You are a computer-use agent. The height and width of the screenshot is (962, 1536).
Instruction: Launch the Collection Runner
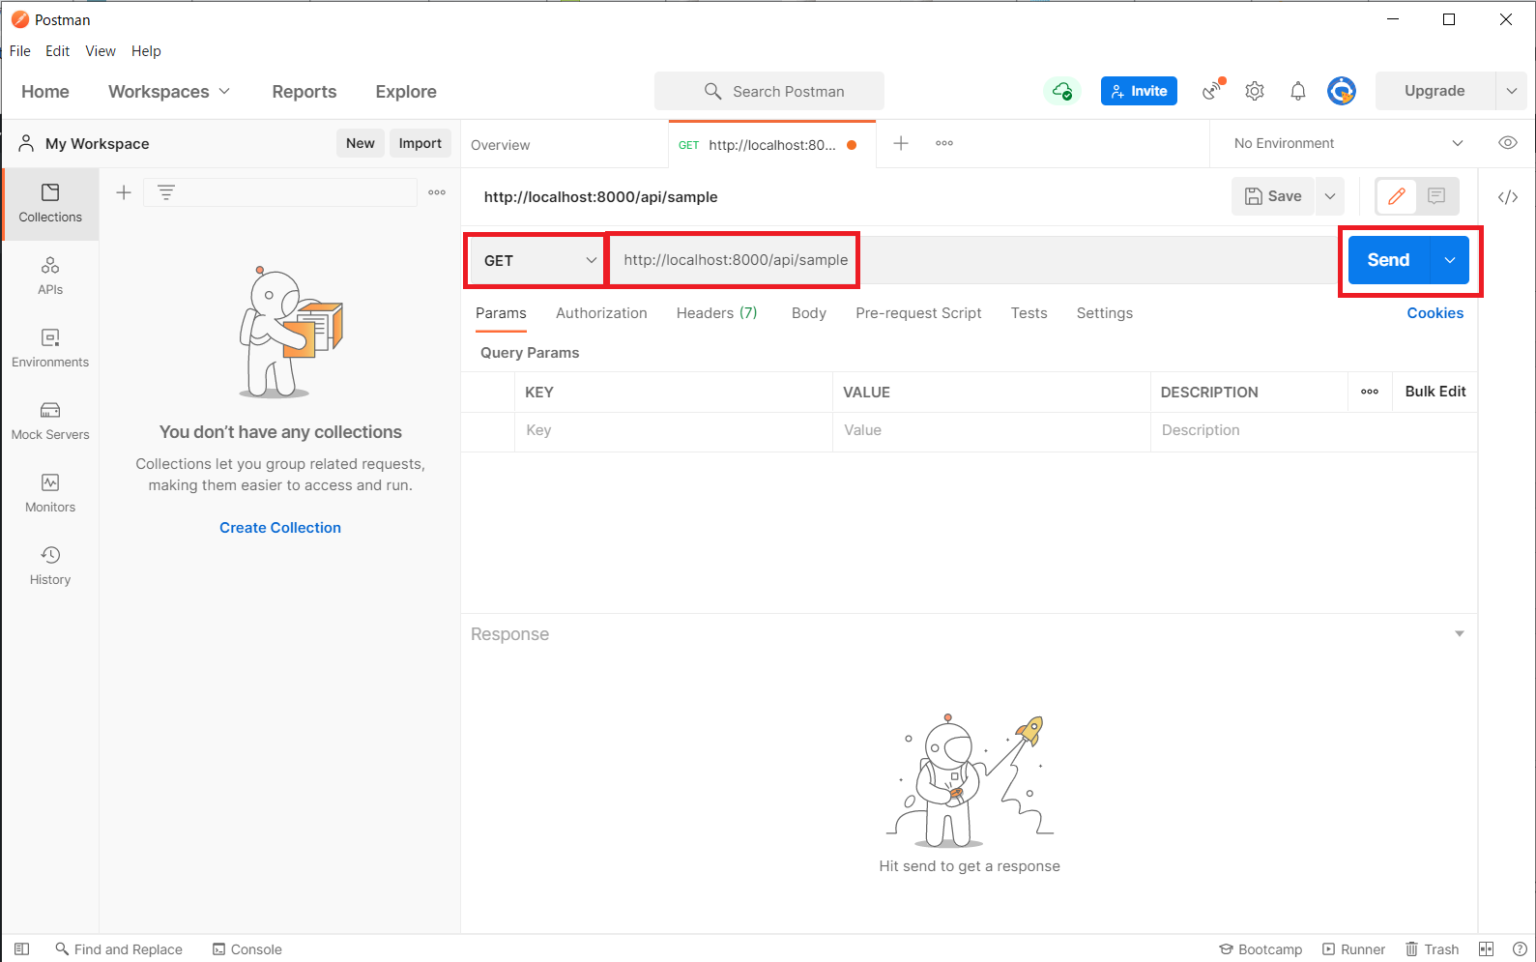1354,948
